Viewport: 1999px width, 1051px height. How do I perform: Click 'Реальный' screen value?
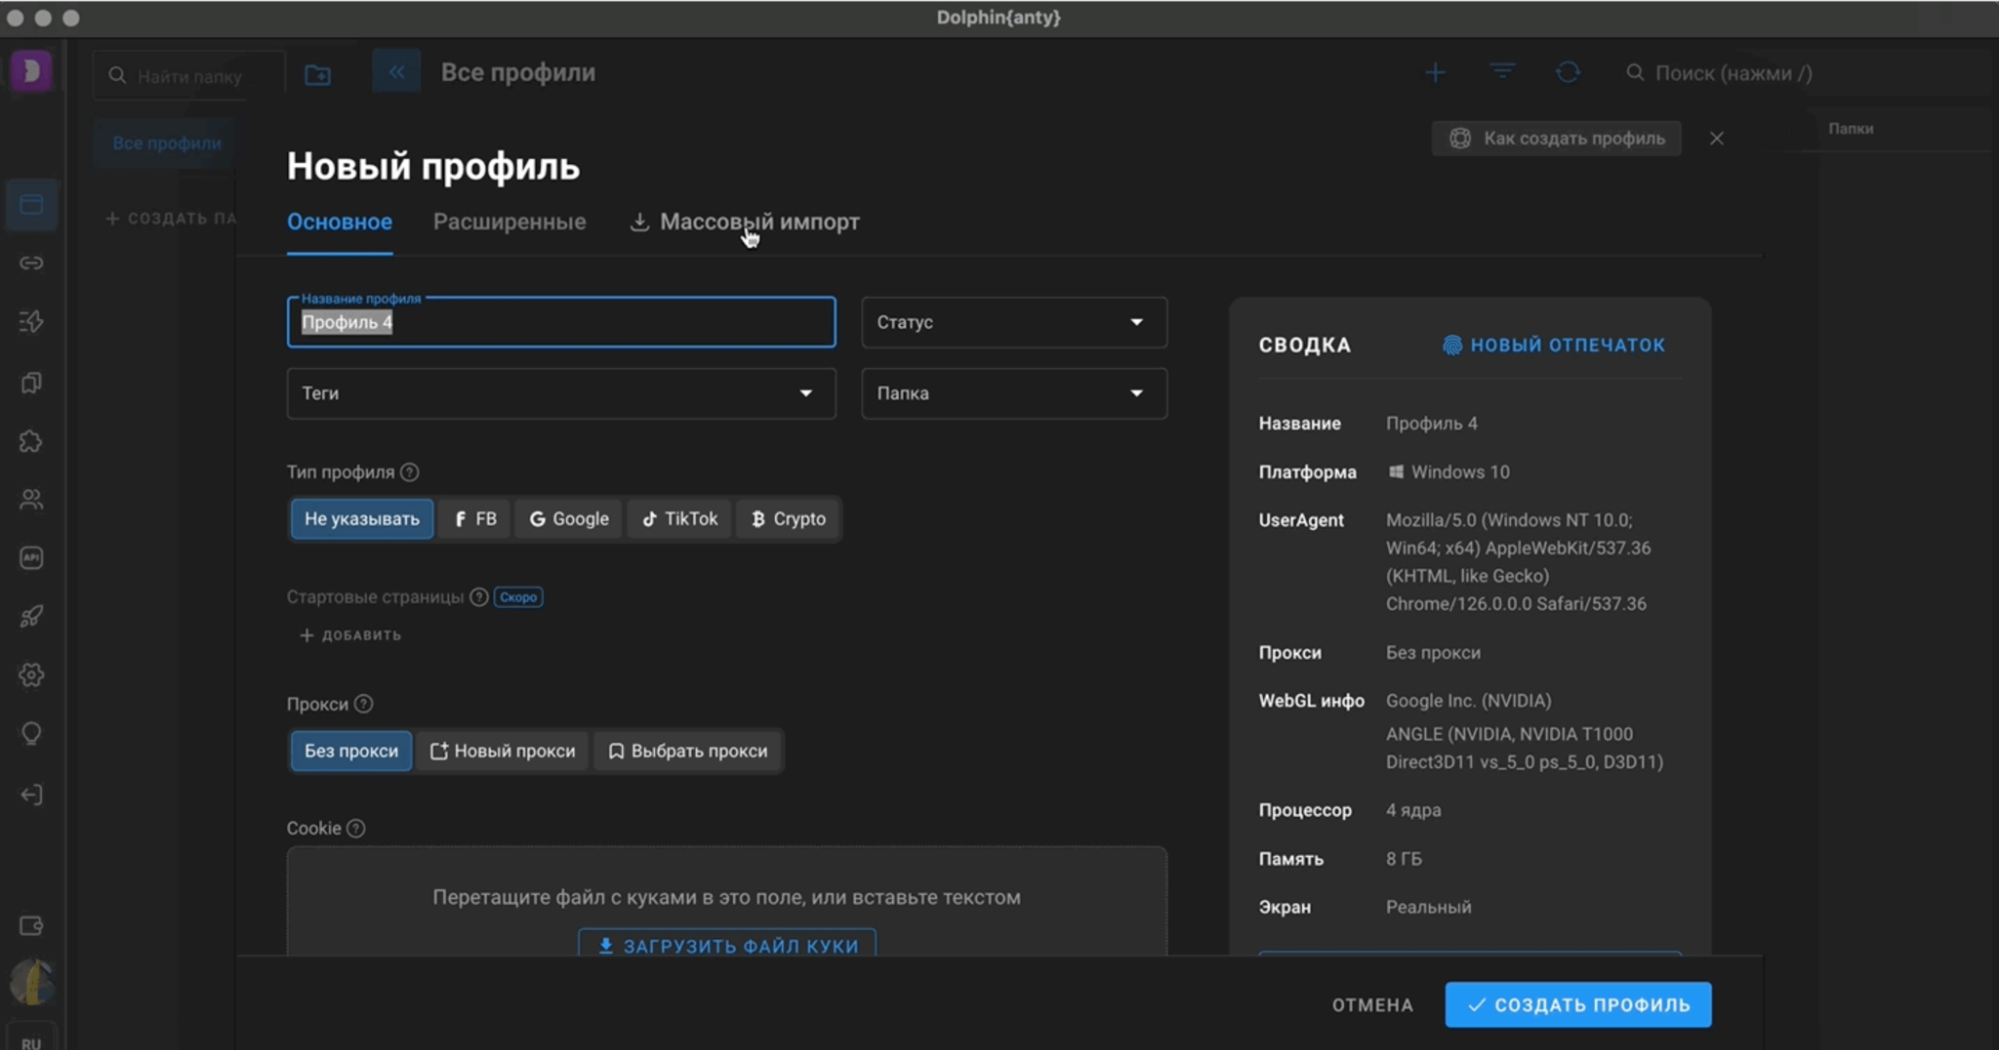pyautogui.click(x=1428, y=907)
